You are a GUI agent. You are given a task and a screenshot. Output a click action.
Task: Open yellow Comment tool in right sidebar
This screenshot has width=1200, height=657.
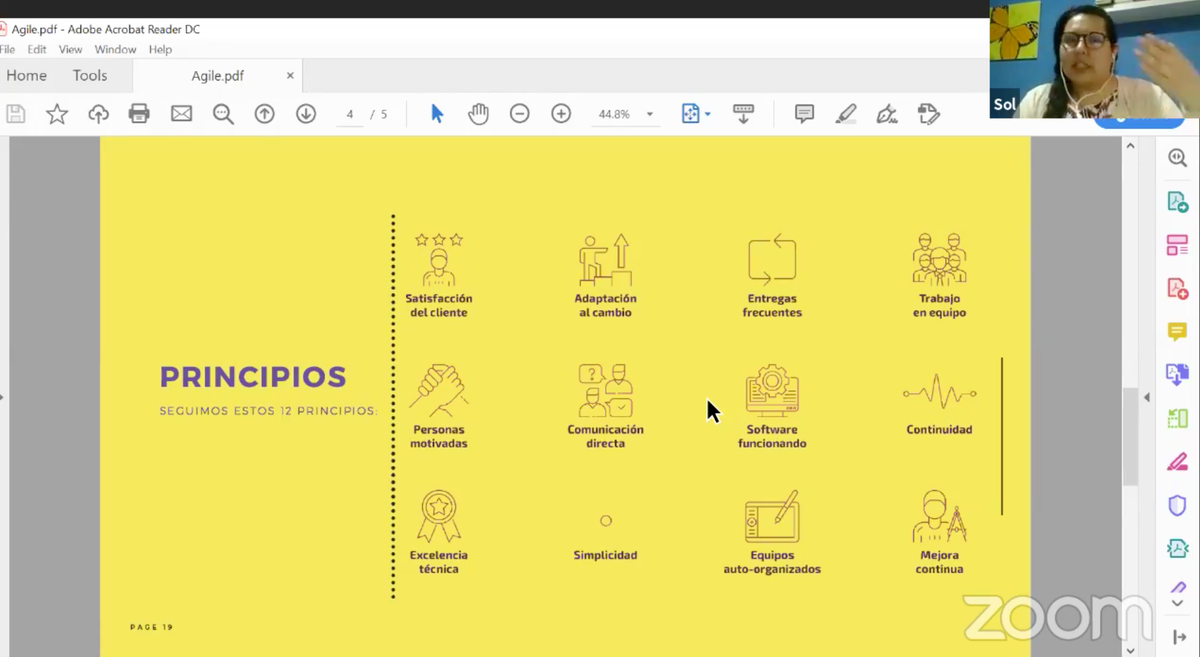tap(1178, 332)
